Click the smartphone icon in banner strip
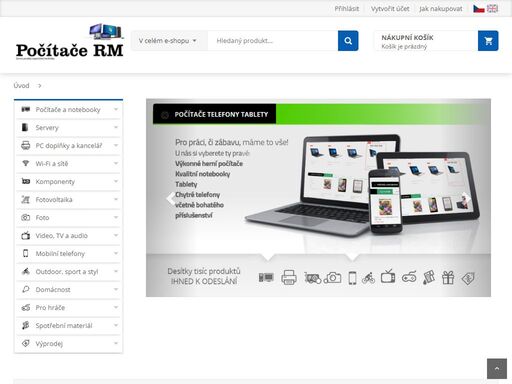This screenshot has width=512, height=384. click(x=352, y=278)
